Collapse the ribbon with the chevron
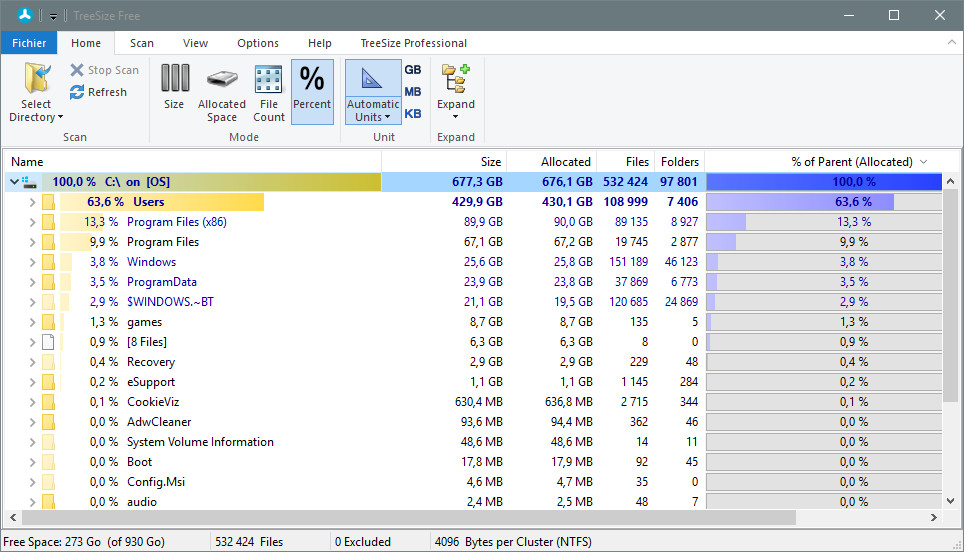Viewport: 964px width, 552px height. click(952, 42)
